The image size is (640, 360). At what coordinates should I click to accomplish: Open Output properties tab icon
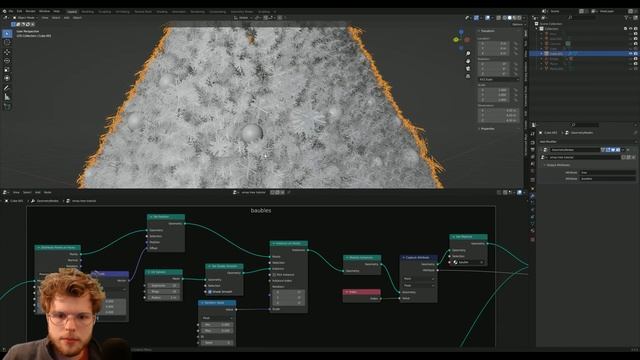point(532,149)
